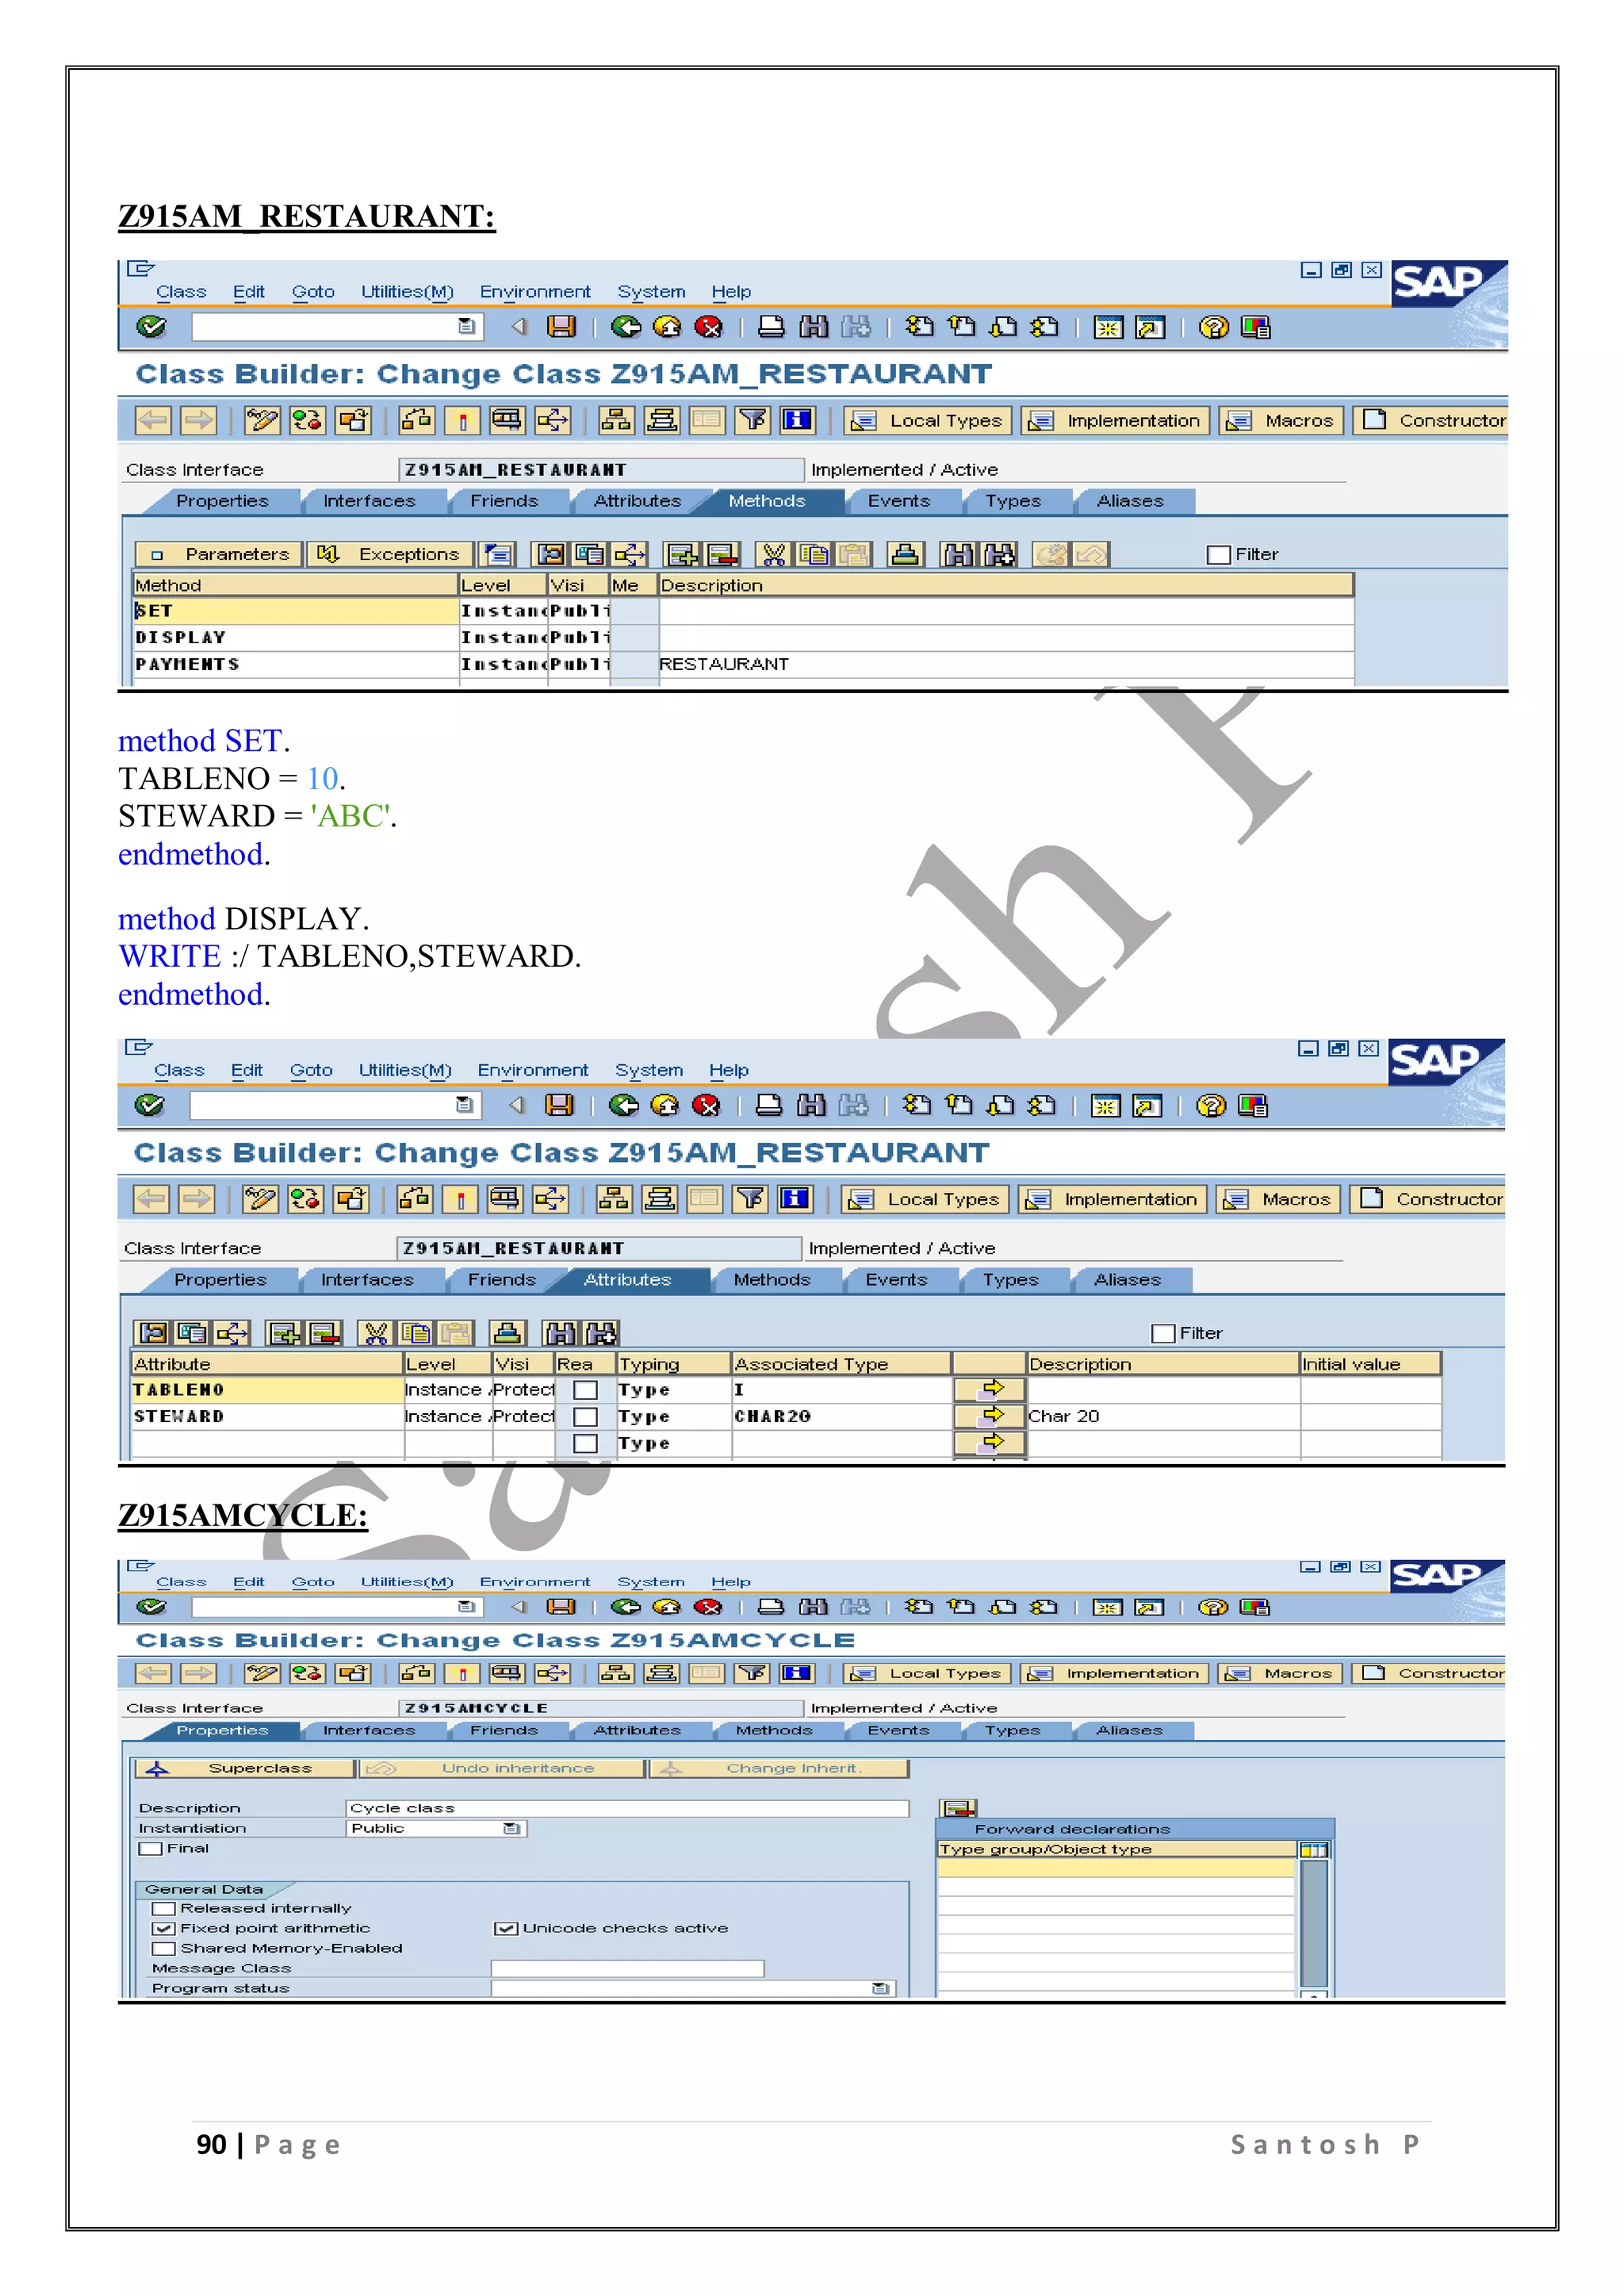
Task: Click Implementation button in the Attributes-tab window
Action: 1113,1200
